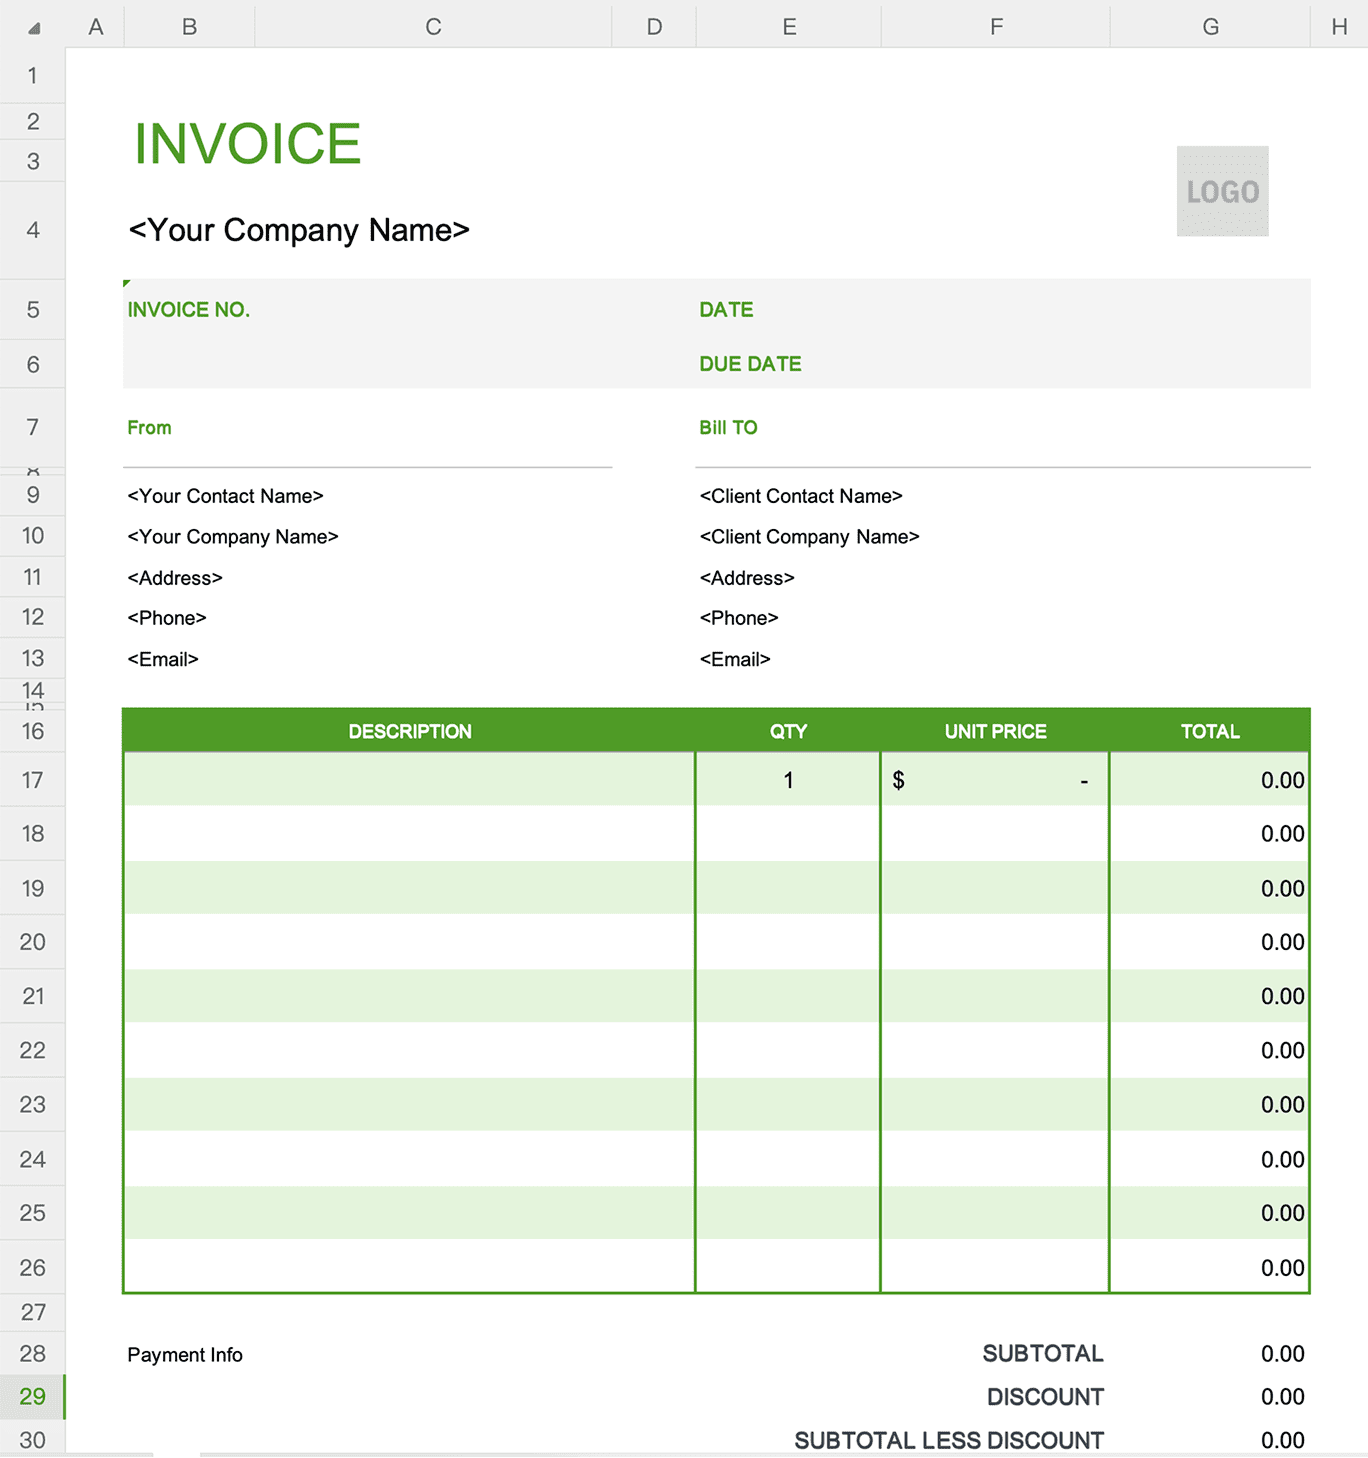Image resolution: width=1368 pixels, height=1458 pixels.
Task: Select the highlighted row 29 header
Action: [x=33, y=1396]
